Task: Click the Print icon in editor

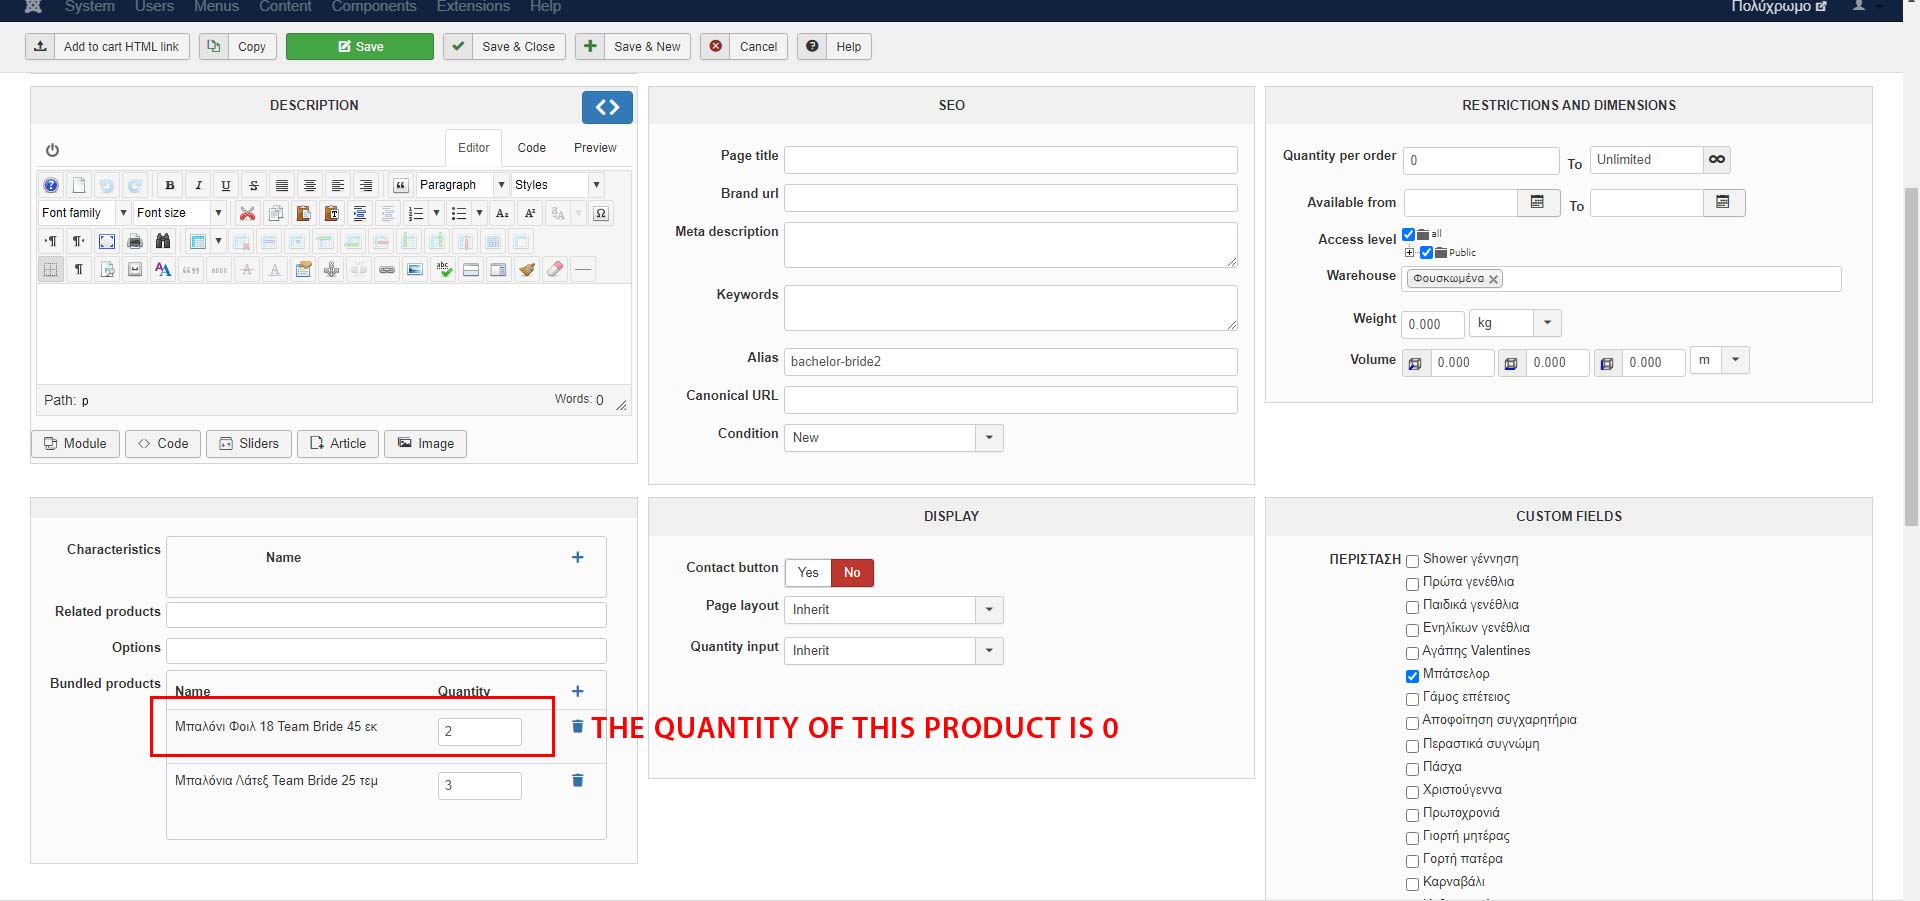Action: coord(135,241)
